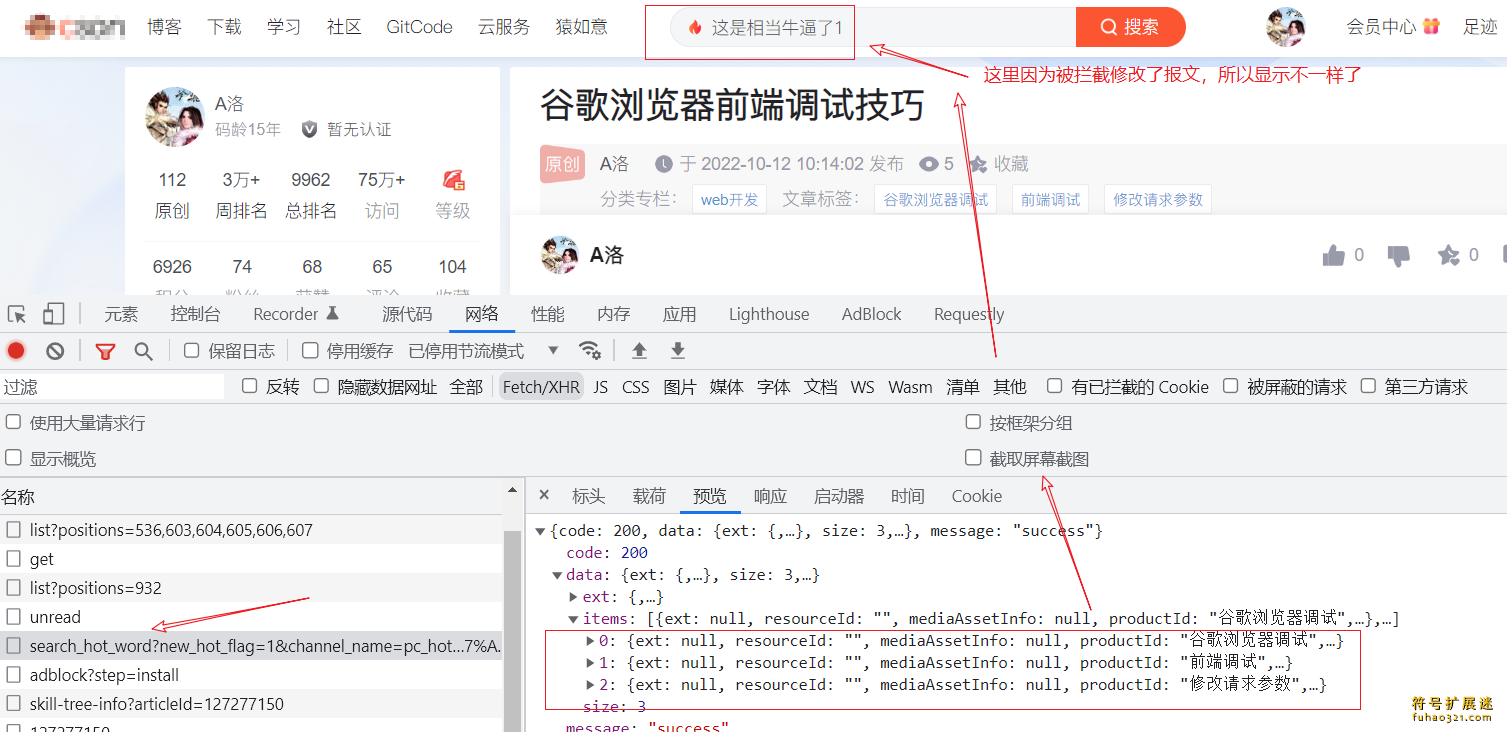Collapse the data node
Viewport: 1507px width, 732px height.
558,575
